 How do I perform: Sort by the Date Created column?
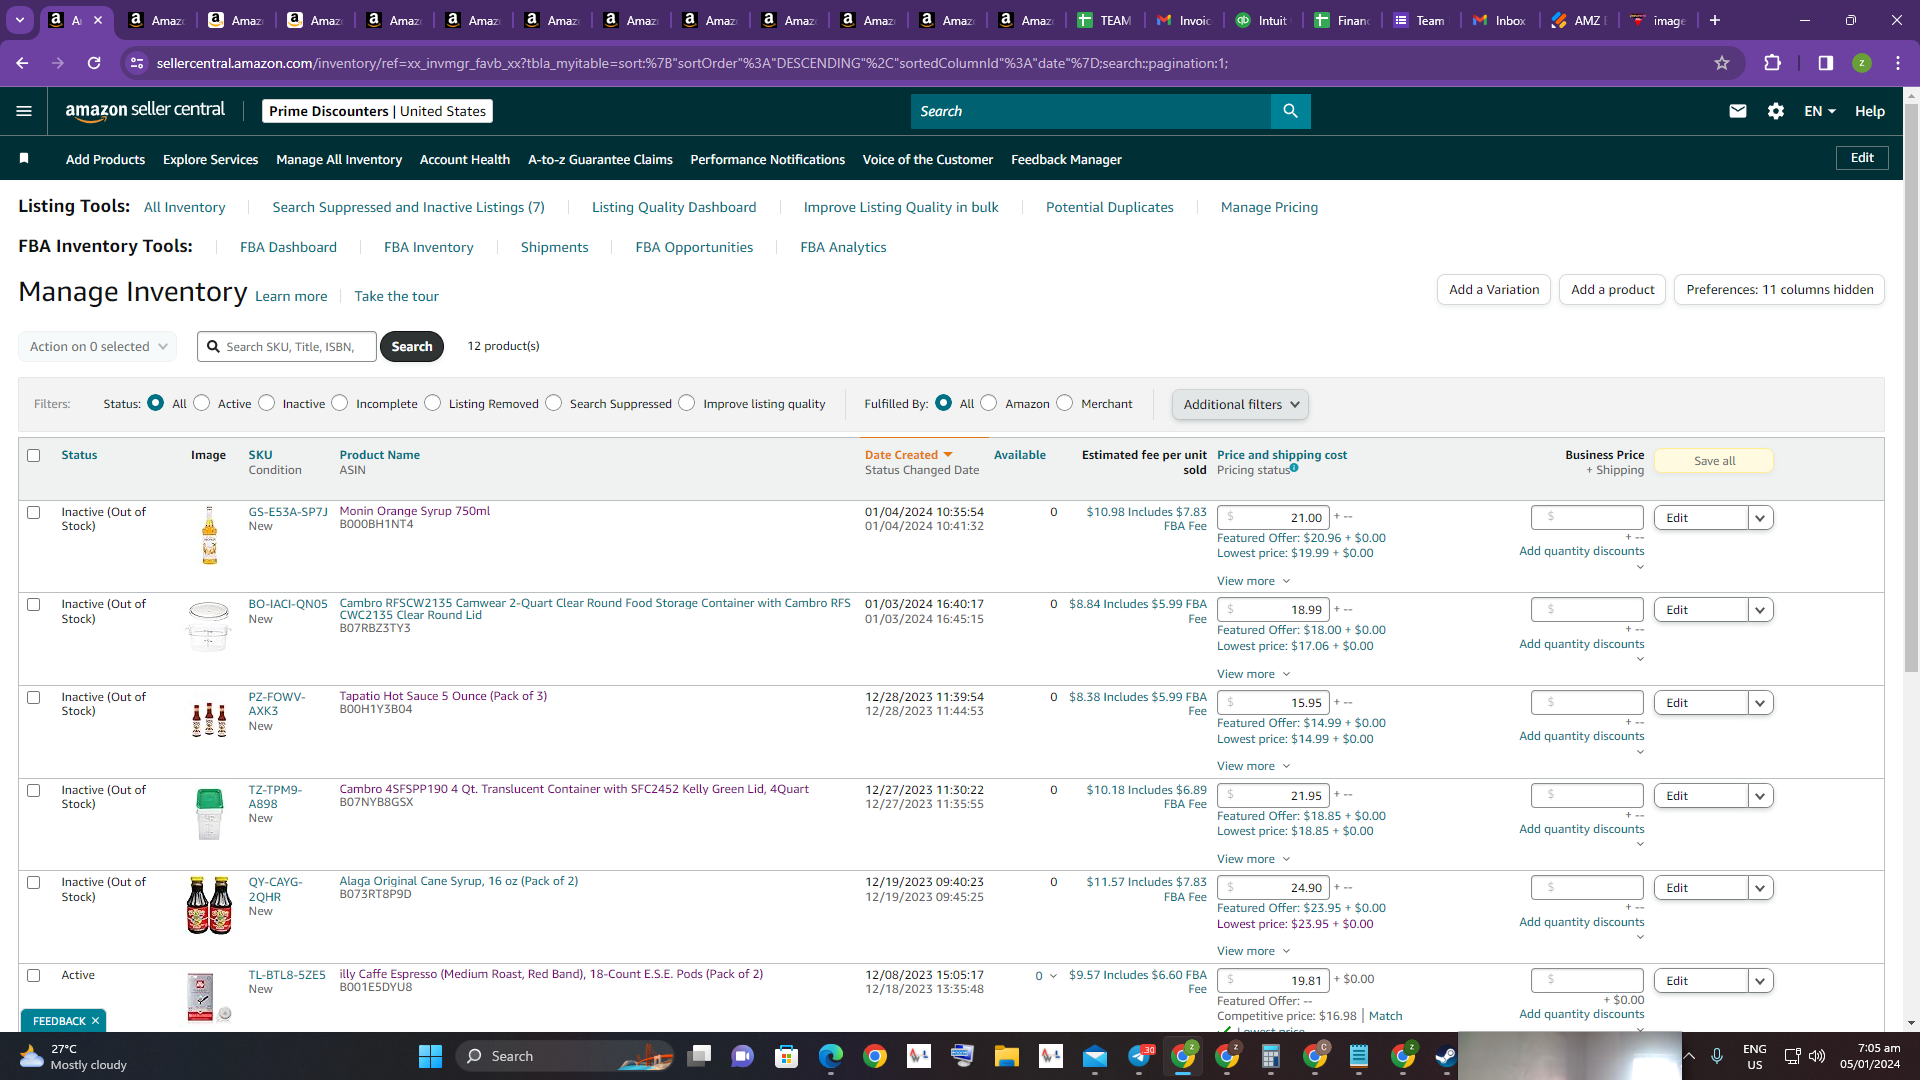pyautogui.click(x=908, y=455)
